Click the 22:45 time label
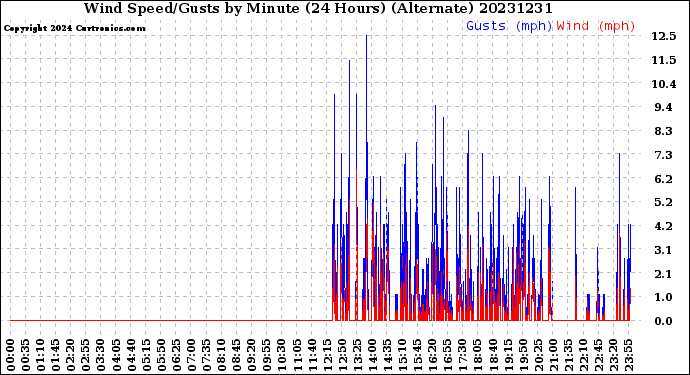This screenshot has height=375, width=690. (x=598, y=355)
